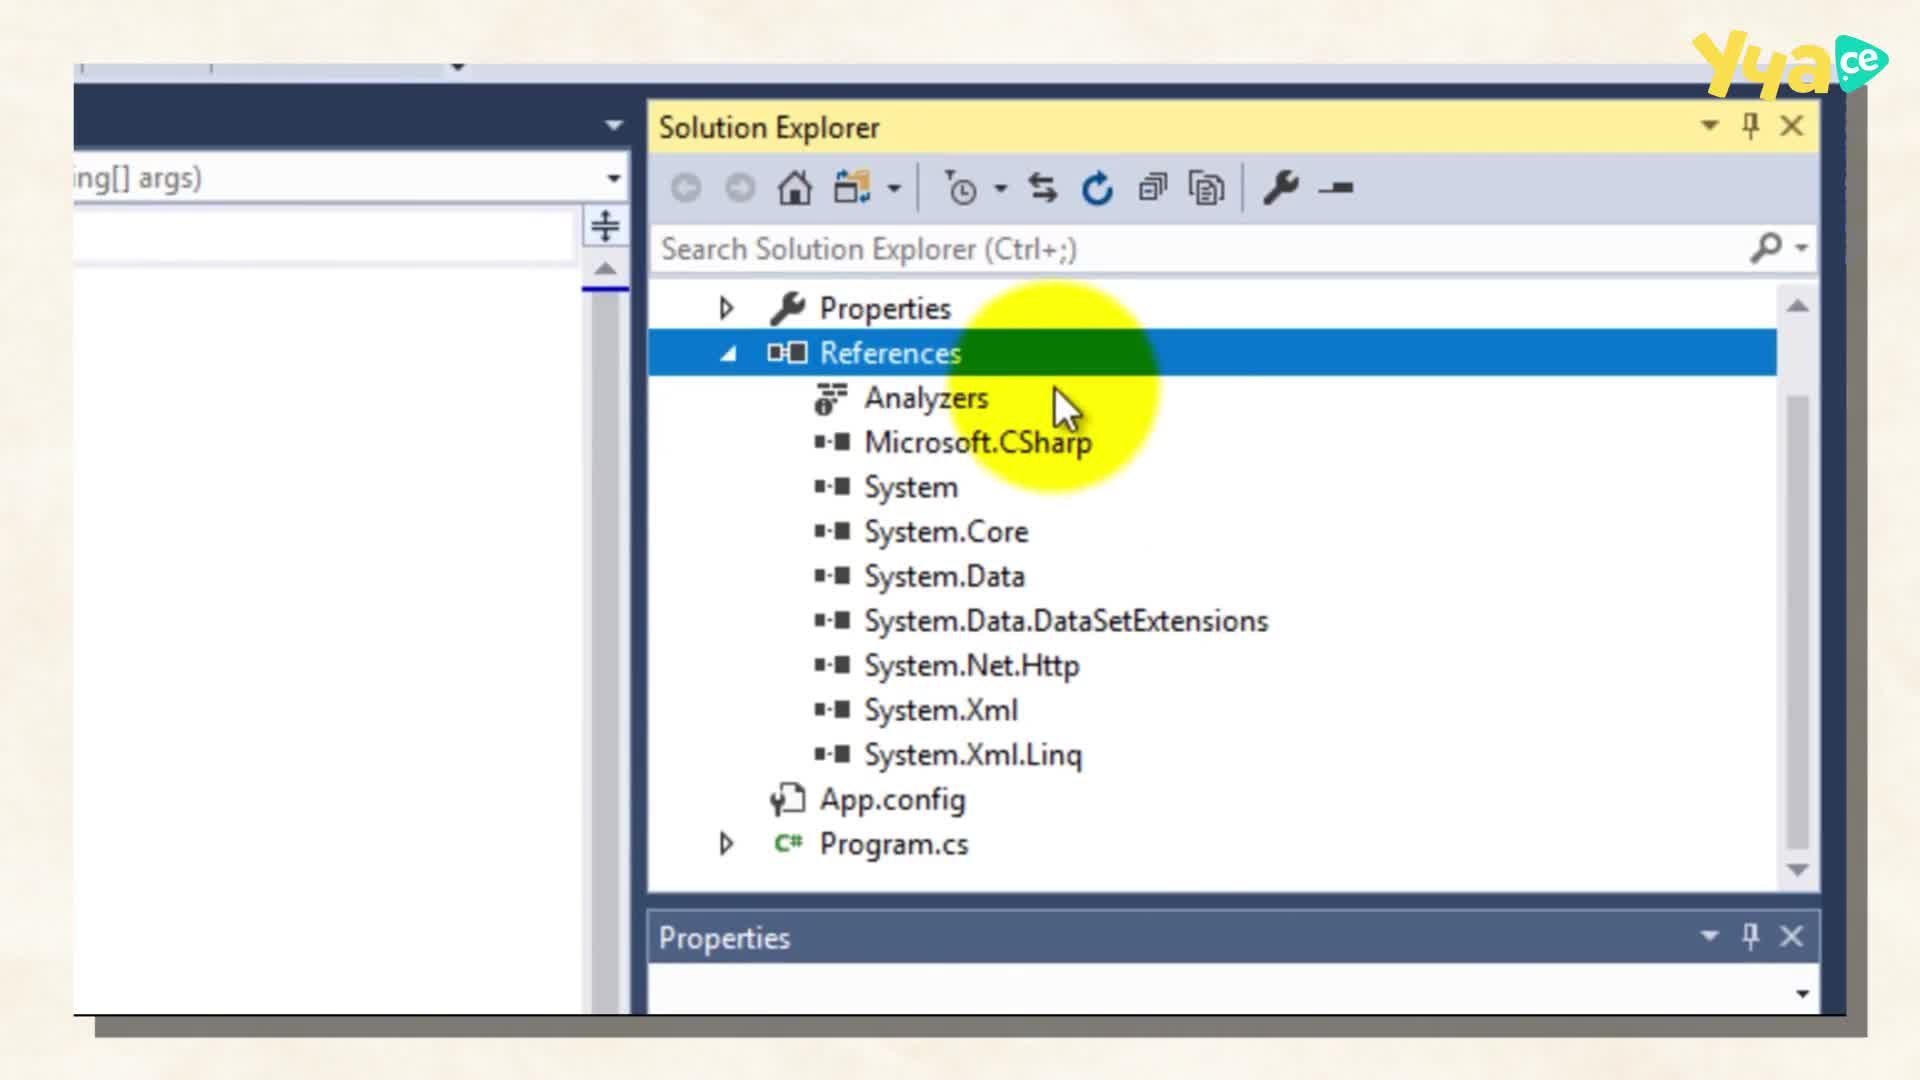Click the App.config file icon
Viewport: 1920px width, 1080px height.
pos(787,800)
